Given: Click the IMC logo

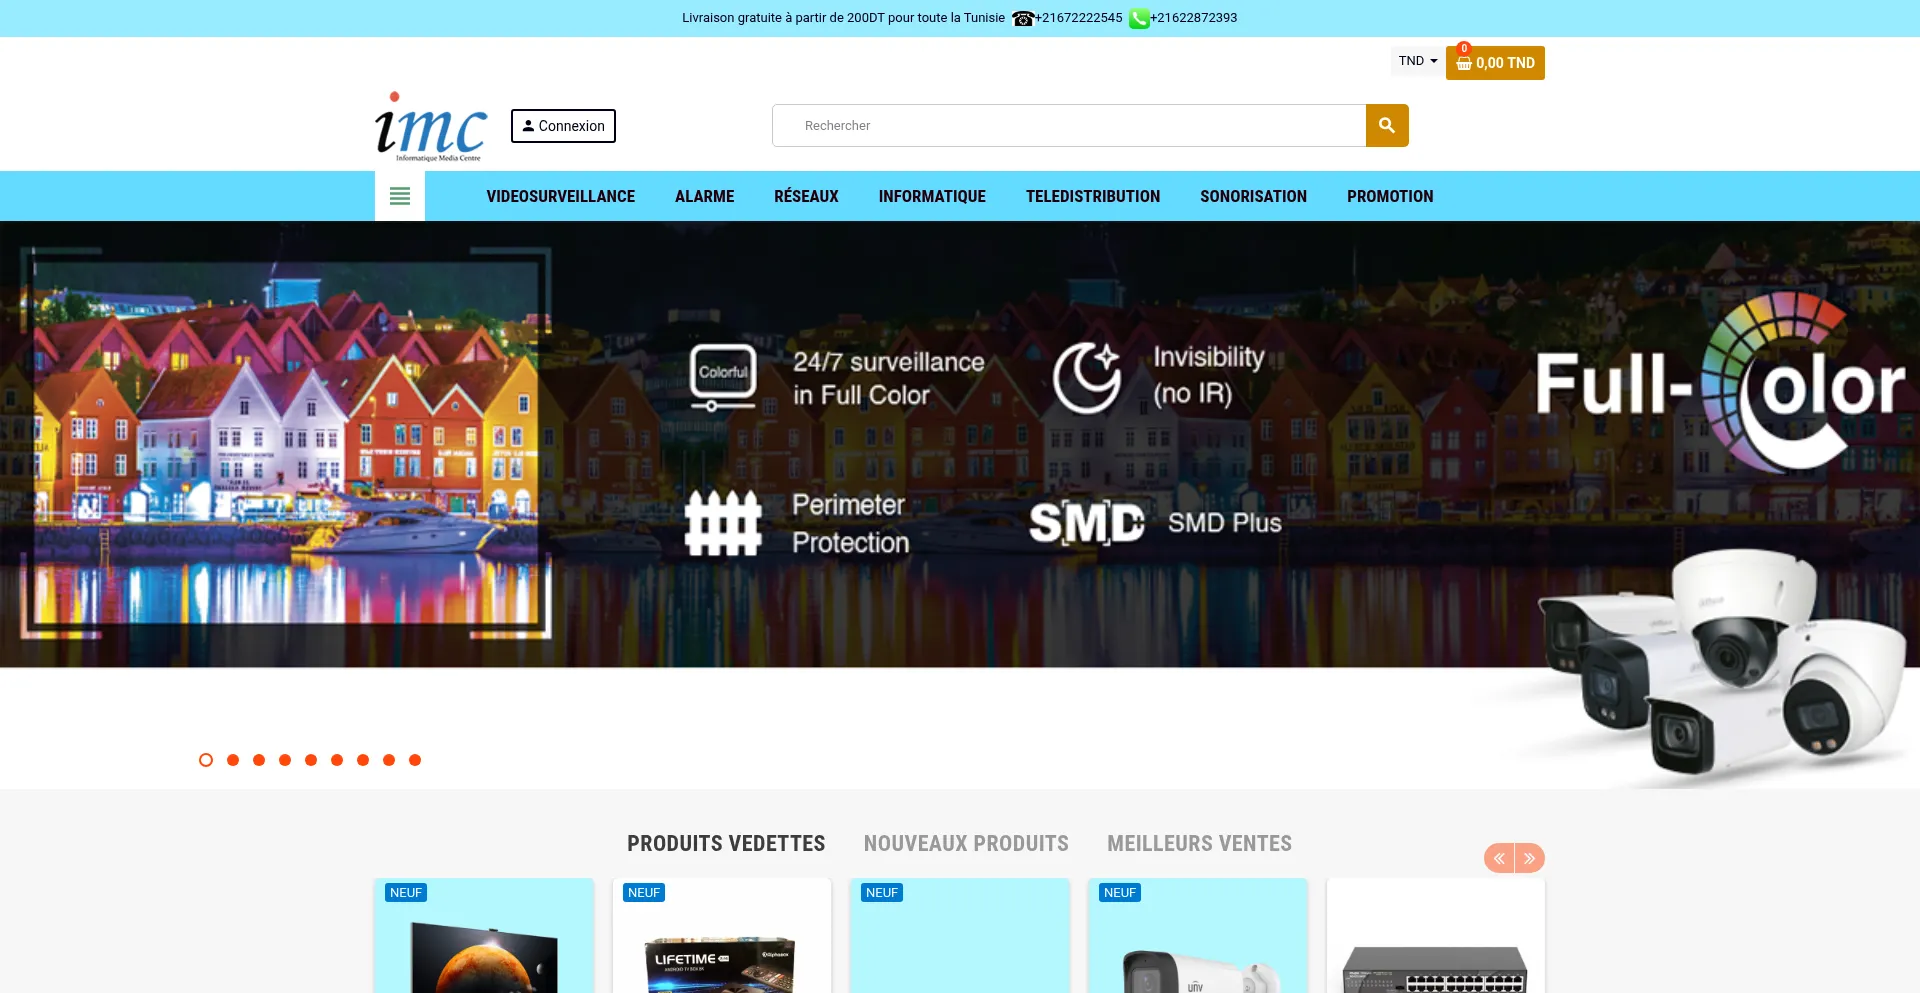Looking at the screenshot, I should click(431, 127).
